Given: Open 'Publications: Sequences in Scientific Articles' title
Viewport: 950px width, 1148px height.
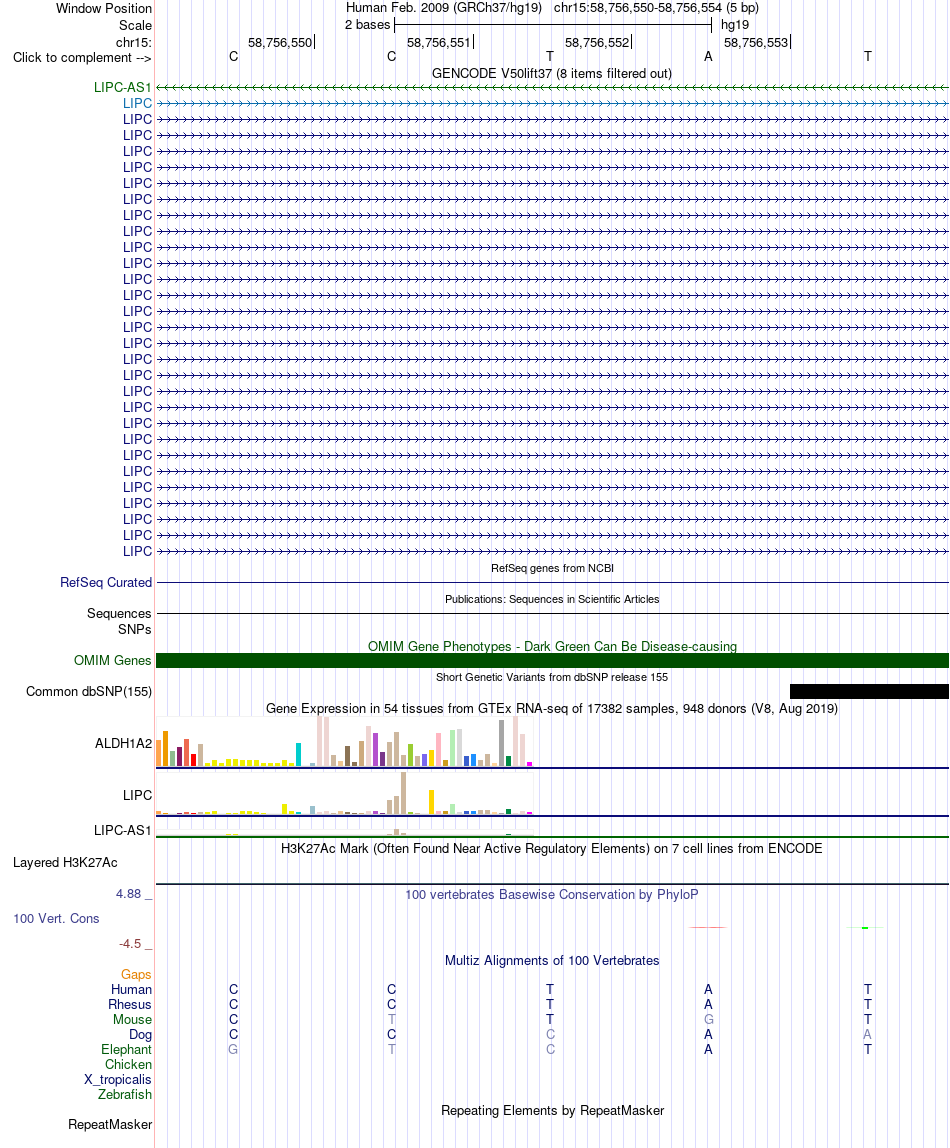Looking at the screenshot, I should 552,599.
